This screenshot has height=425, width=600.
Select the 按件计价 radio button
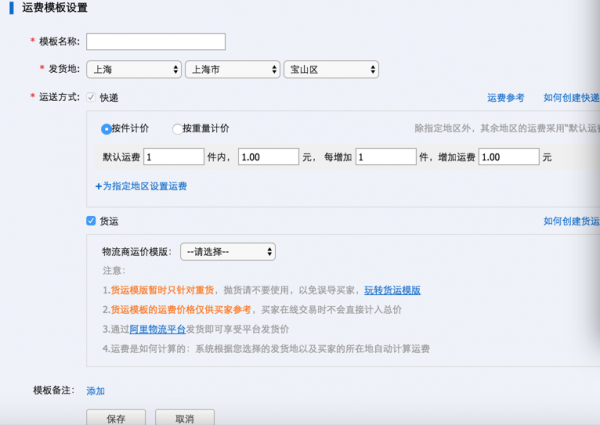106,129
